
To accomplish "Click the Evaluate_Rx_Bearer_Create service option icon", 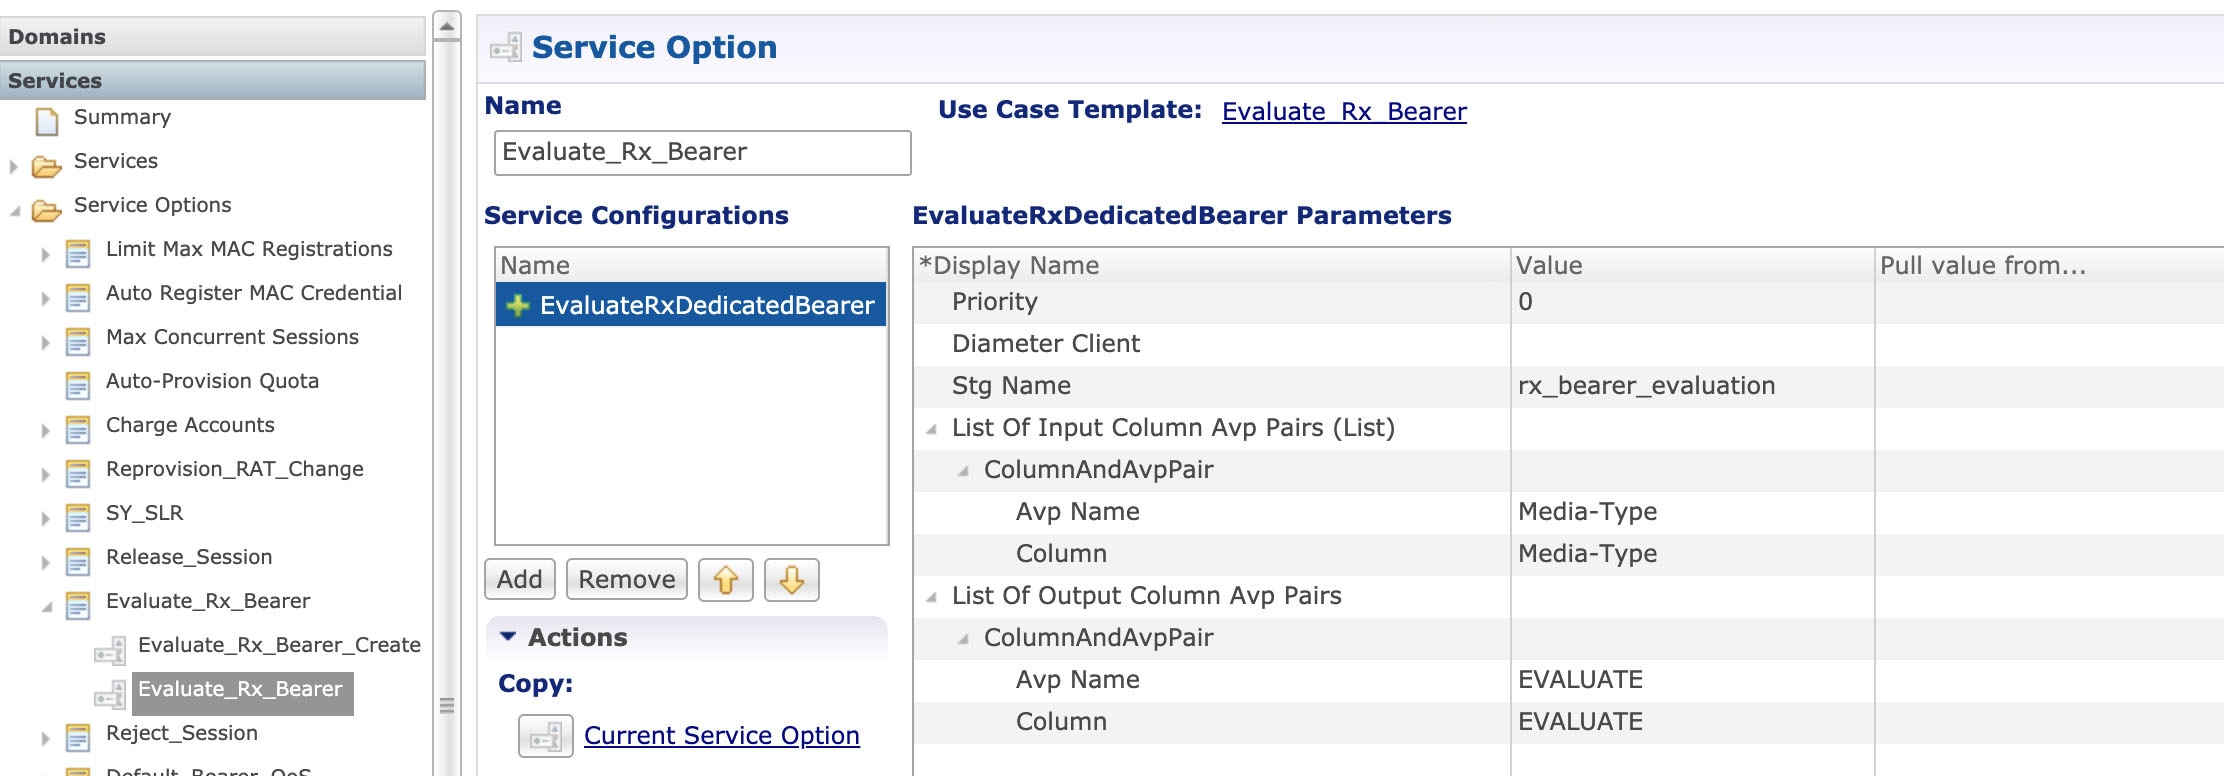I will click(110, 650).
